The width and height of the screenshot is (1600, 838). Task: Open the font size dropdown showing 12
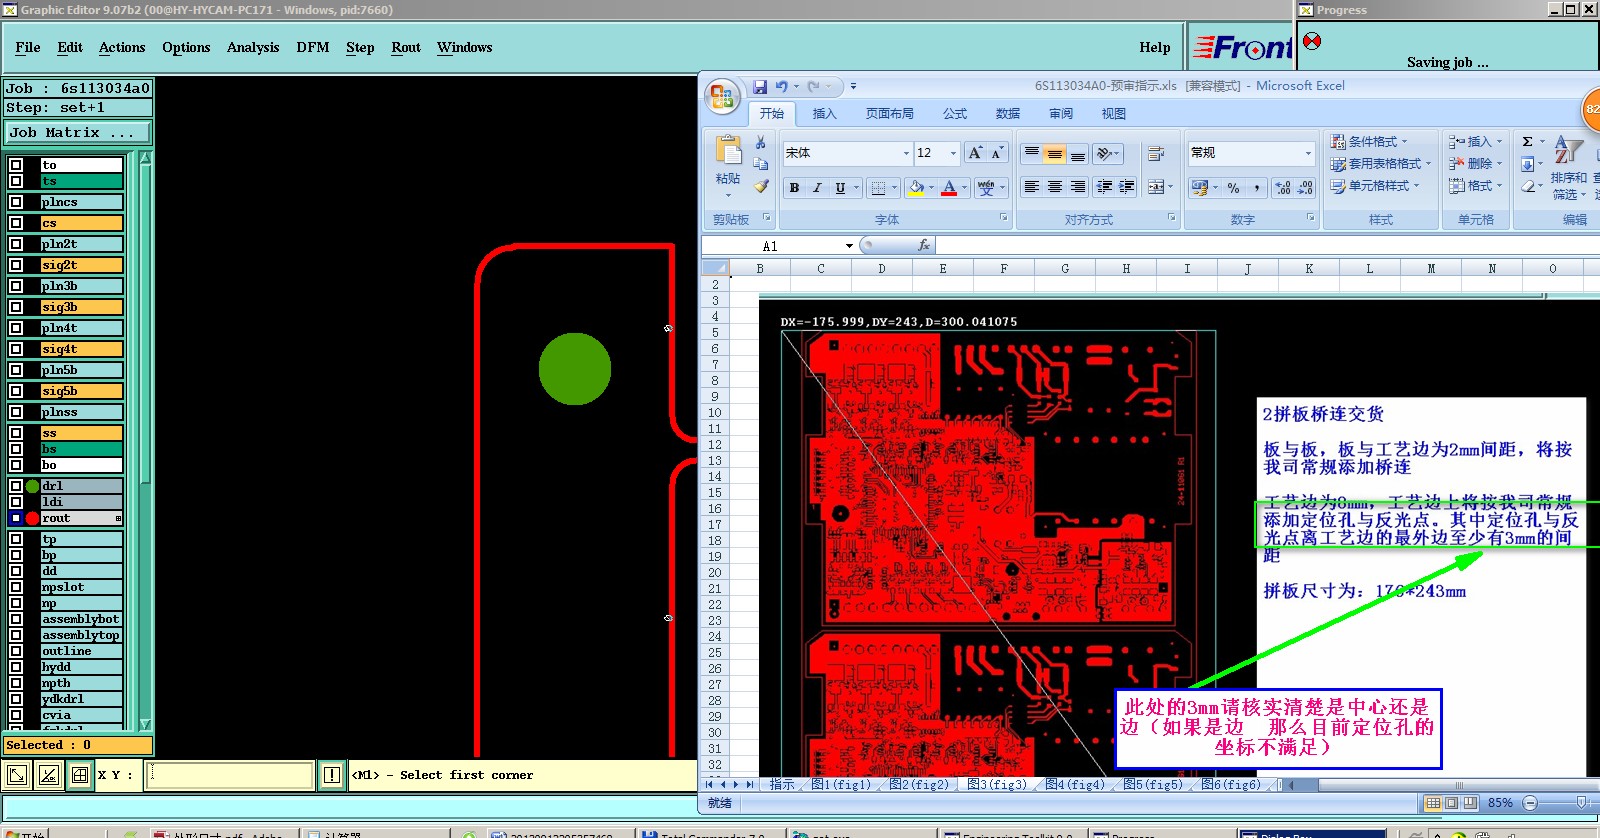953,153
